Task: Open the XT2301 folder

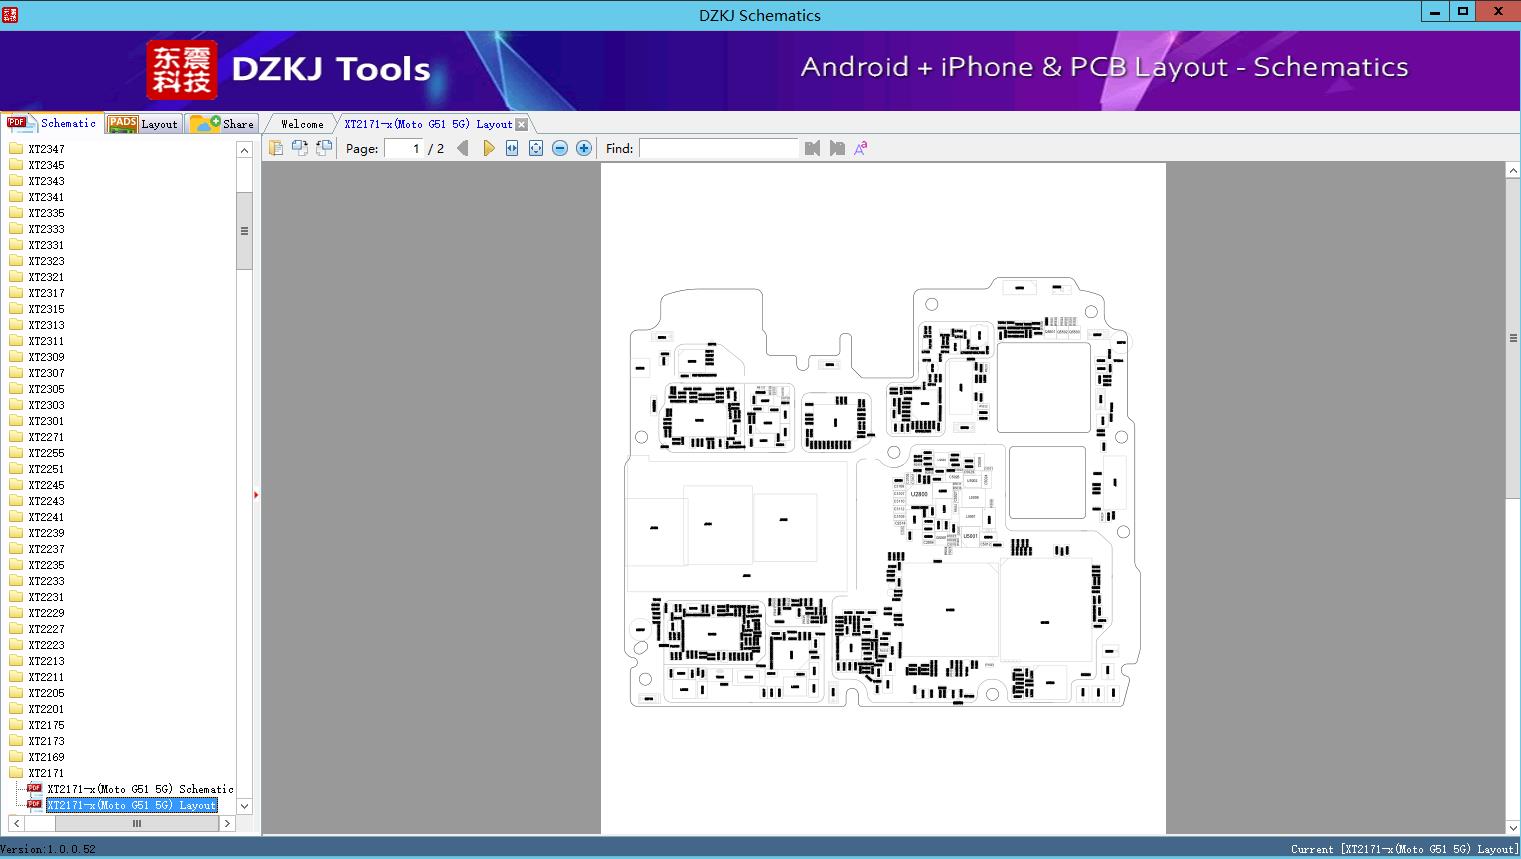Action: click(x=37, y=421)
